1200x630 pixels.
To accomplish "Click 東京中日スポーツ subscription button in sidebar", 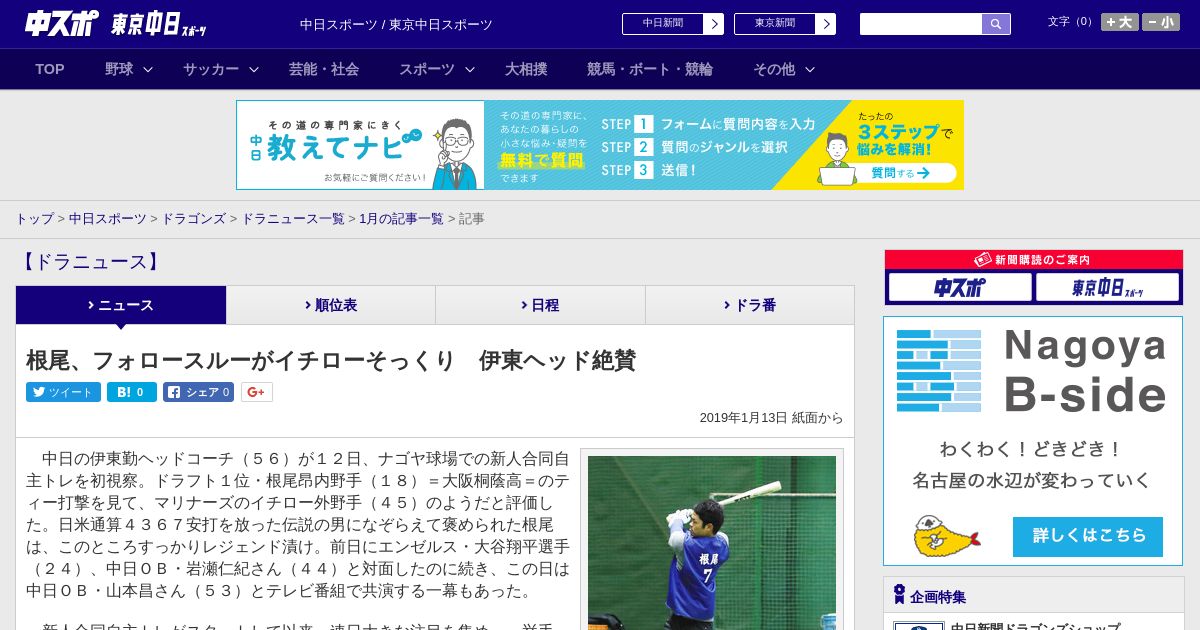I will pyautogui.click(x=1107, y=288).
